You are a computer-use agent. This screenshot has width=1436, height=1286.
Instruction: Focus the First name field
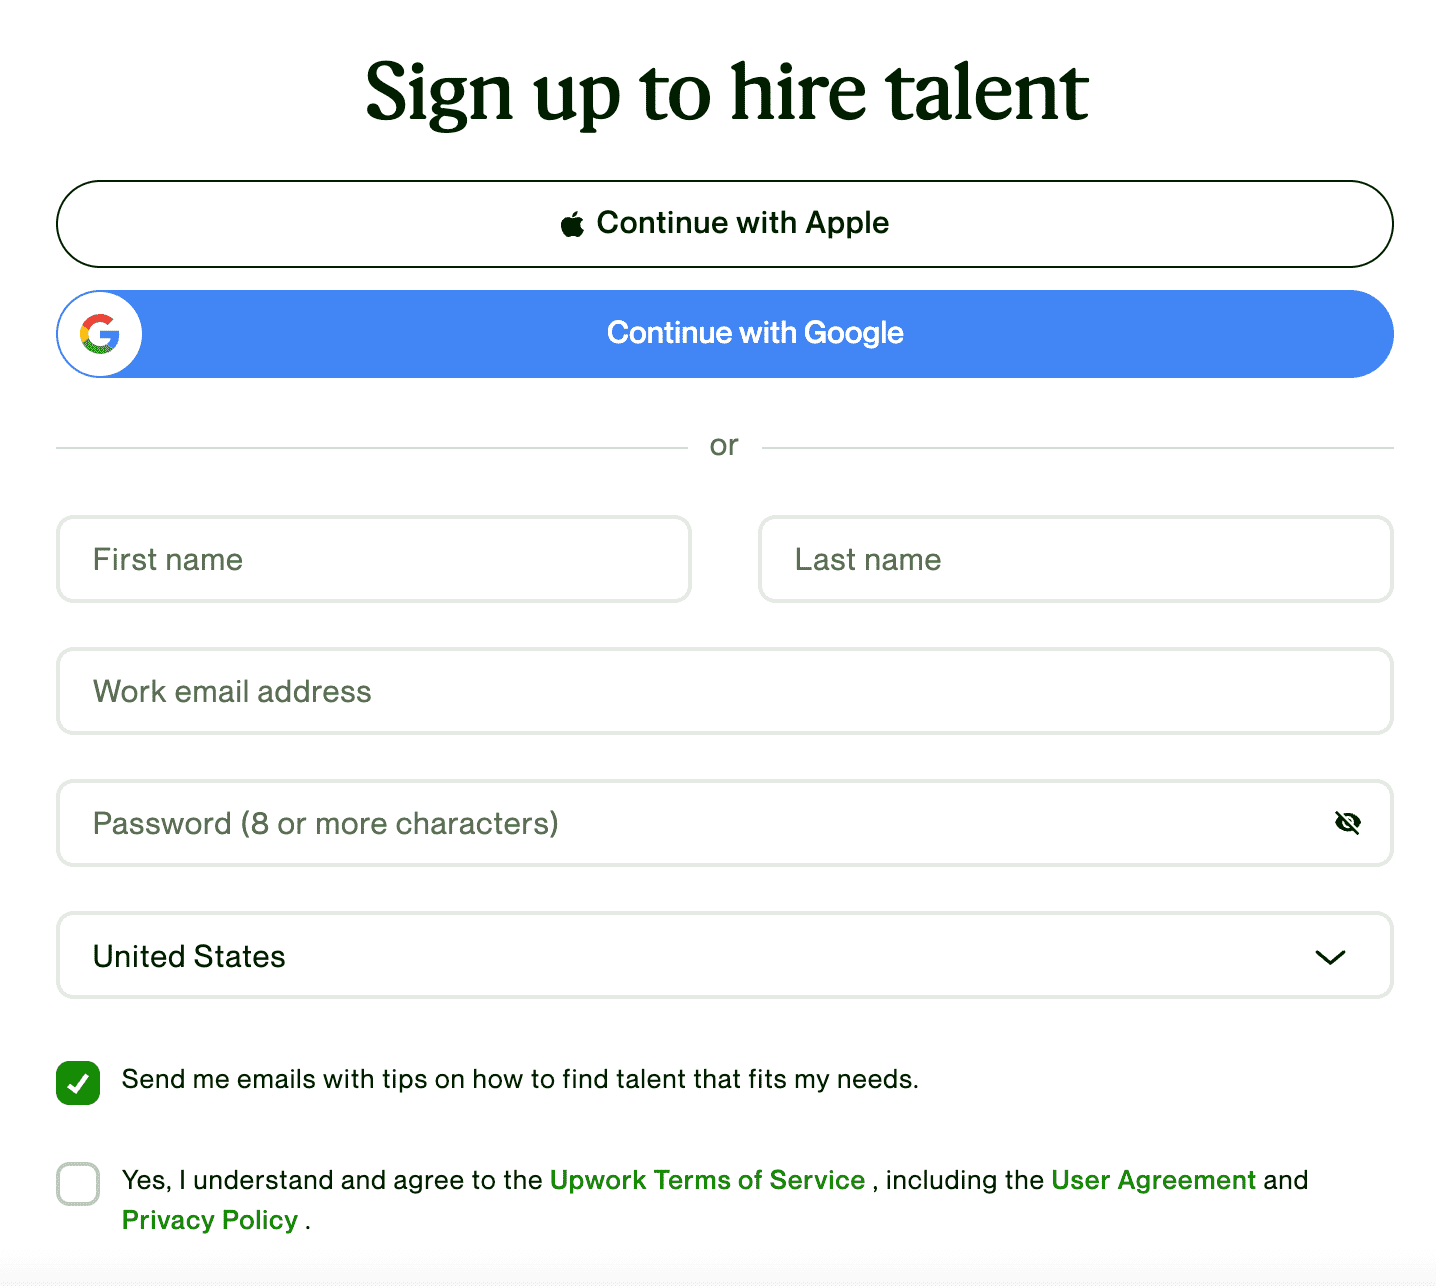374,559
